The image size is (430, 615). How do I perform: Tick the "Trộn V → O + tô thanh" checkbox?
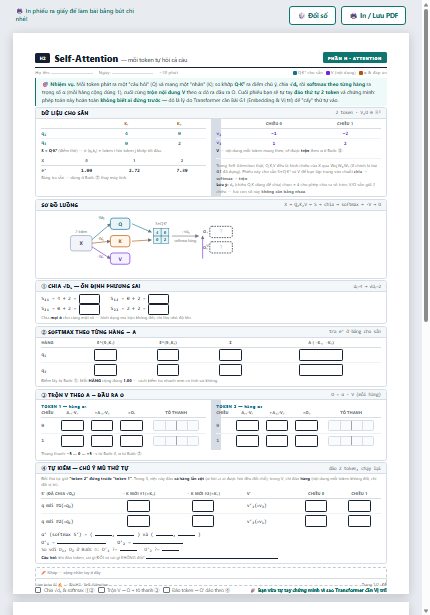click(102, 590)
